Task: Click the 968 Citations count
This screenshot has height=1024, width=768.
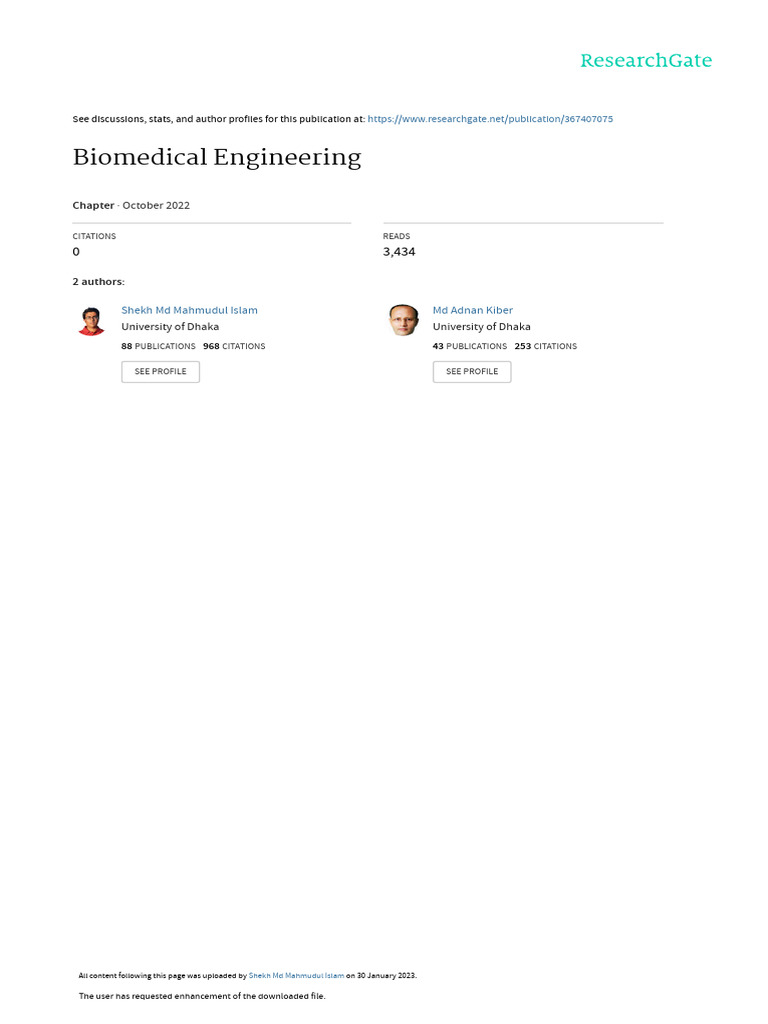Action: pyautogui.click(x=234, y=346)
